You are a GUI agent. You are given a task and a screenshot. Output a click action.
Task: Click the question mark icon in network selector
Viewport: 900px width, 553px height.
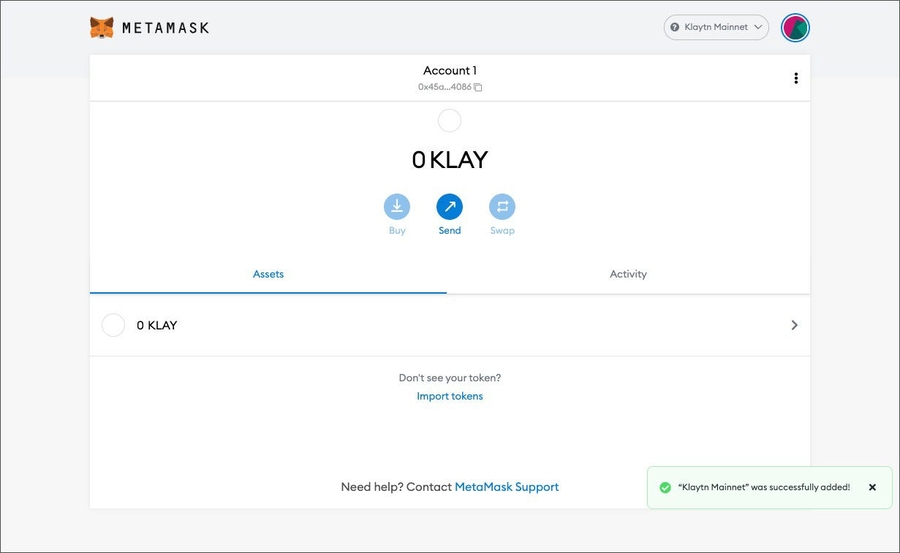(x=675, y=27)
